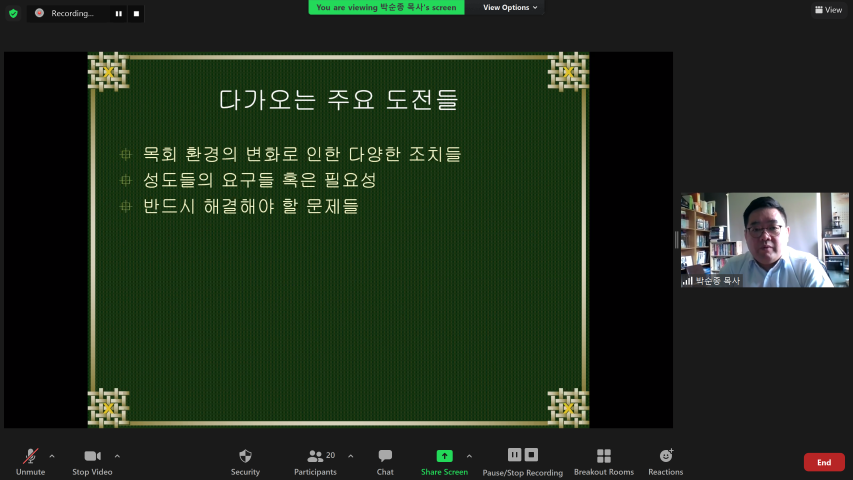This screenshot has height=480, width=853.
Task: Pause recording from top-left indicator
Action: (119, 14)
